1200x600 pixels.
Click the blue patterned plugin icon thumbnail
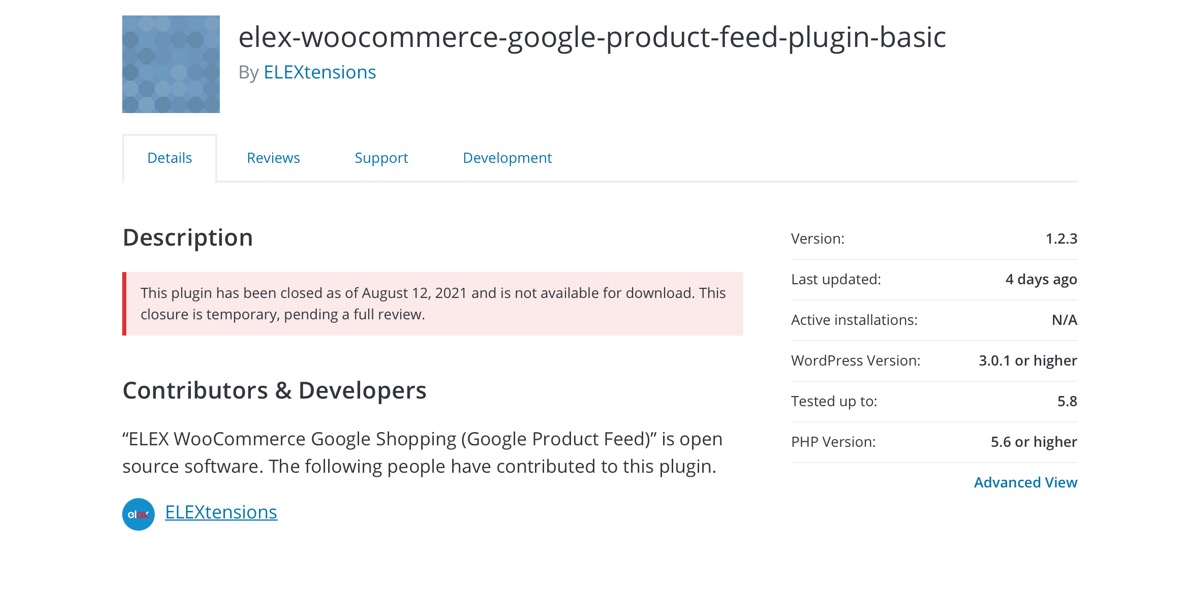[171, 64]
